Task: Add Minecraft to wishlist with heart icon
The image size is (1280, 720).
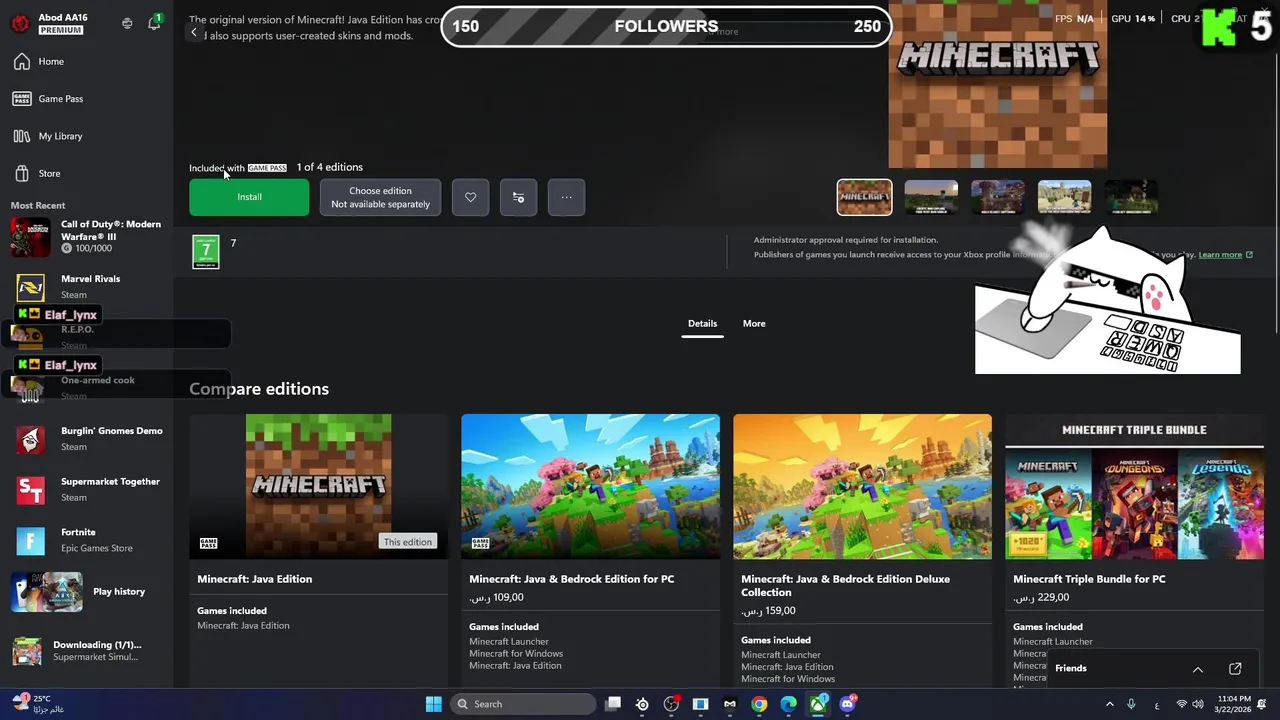Action: point(470,197)
